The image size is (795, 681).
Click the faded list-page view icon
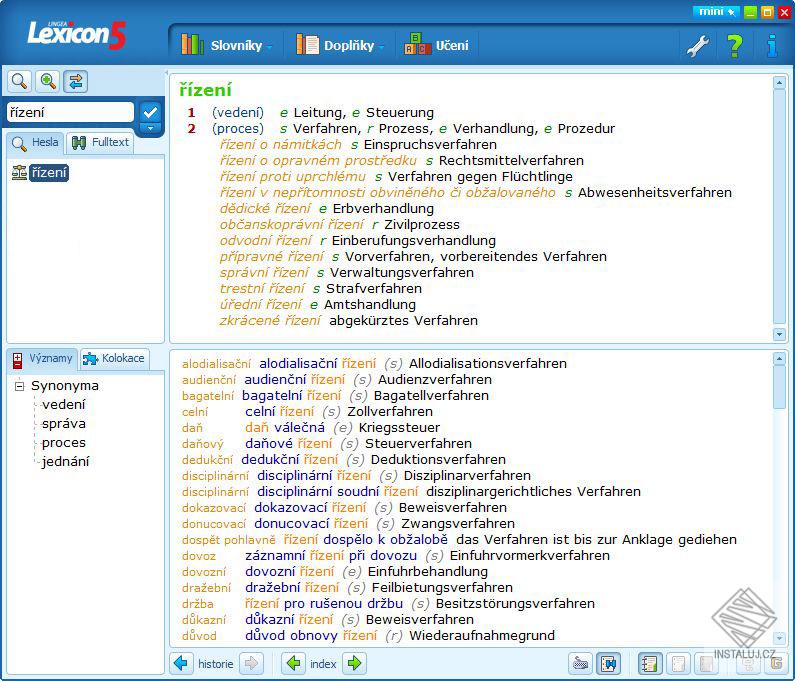pyautogui.click(x=678, y=663)
